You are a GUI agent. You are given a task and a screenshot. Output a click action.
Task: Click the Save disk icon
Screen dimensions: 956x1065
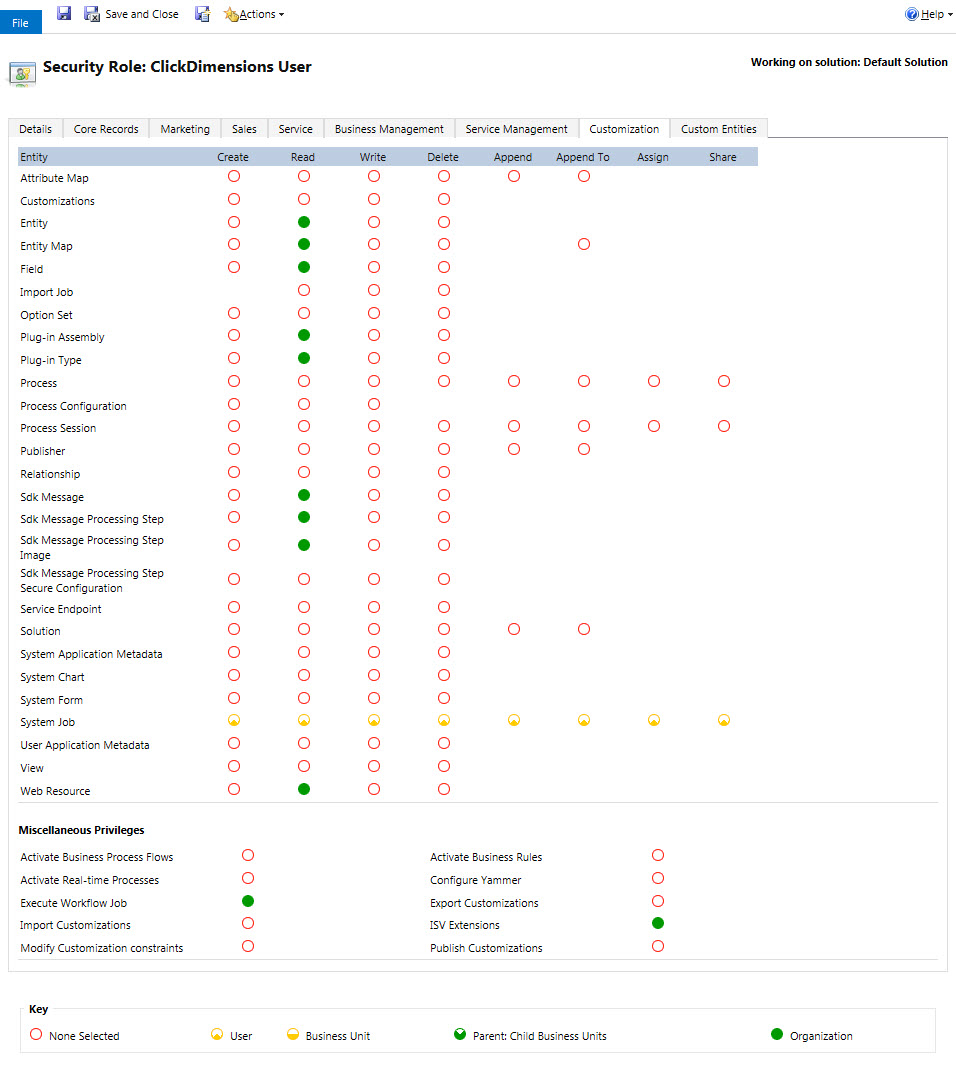(64, 13)
